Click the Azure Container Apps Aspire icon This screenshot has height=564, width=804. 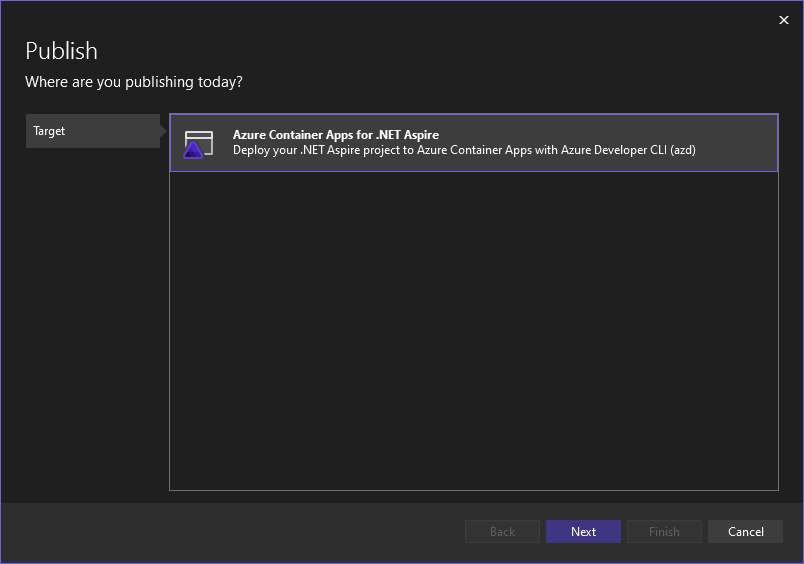(x=198, y=144)
